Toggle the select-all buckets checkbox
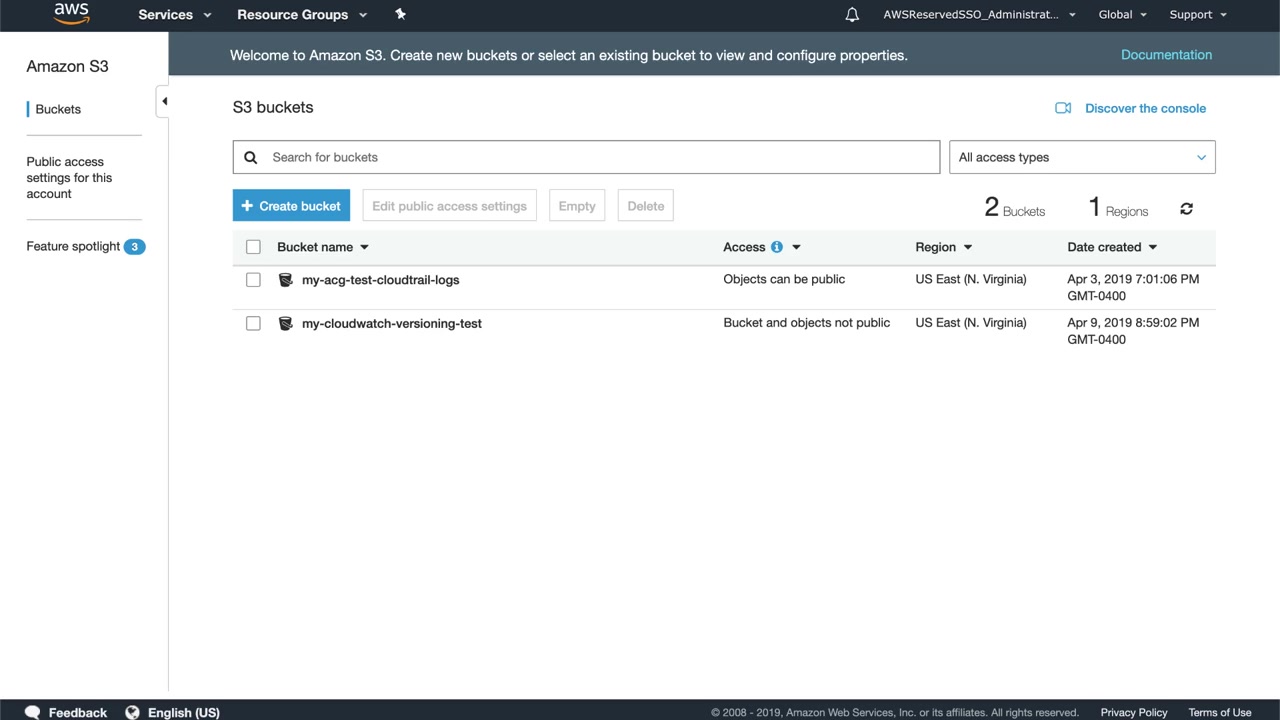Image resolution: width=1280 pixels, height=720 pixels. (253, 247)
